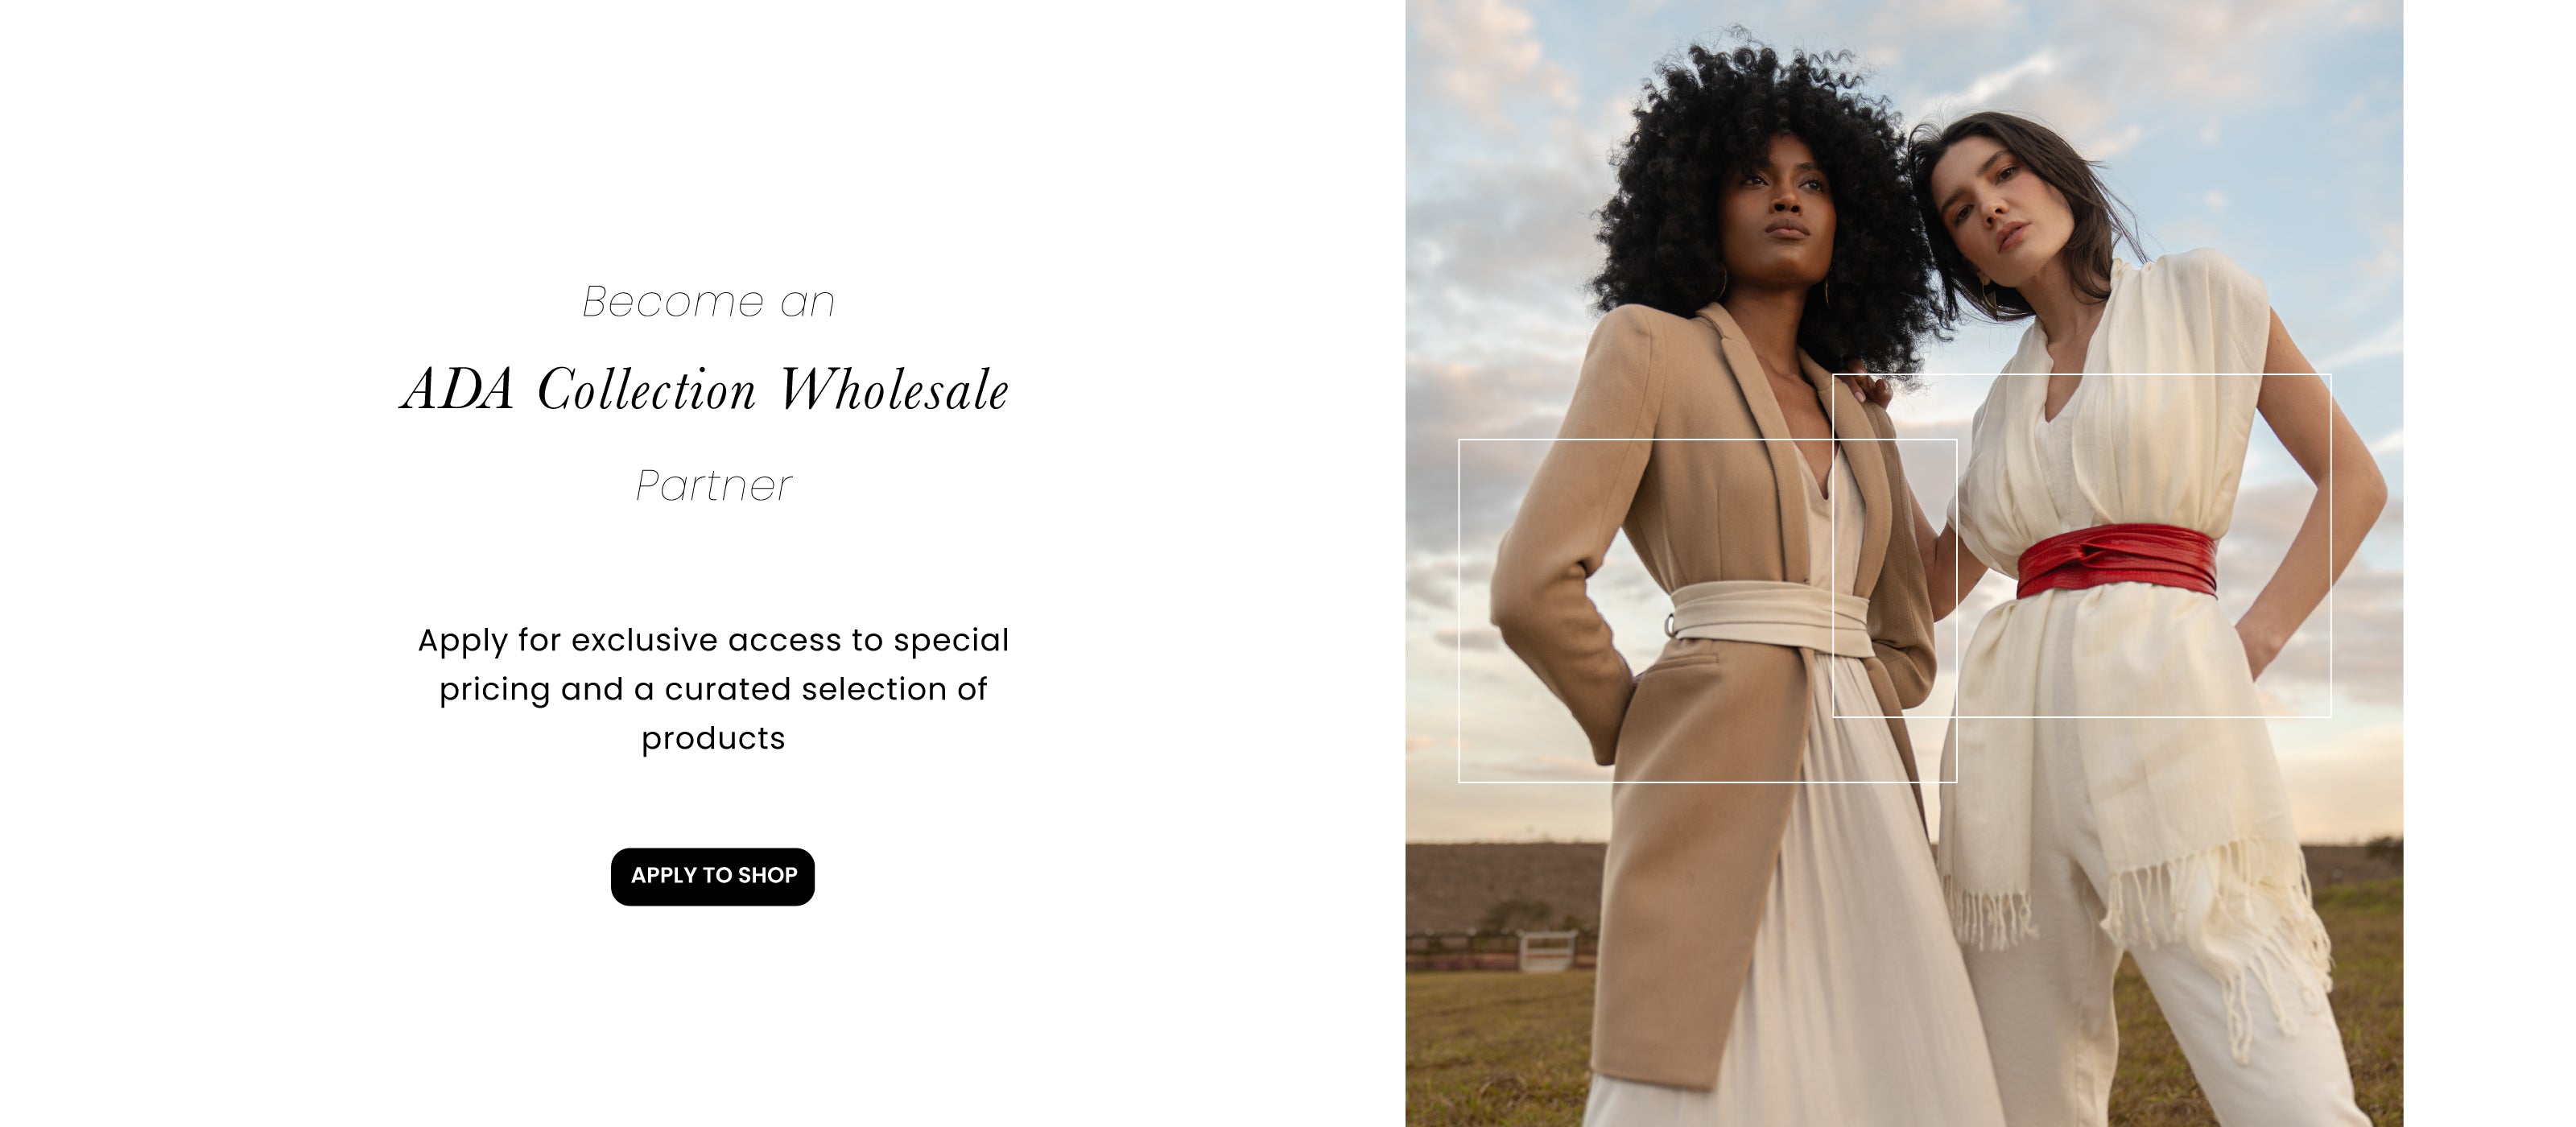Click the exclusive access description paragraph
Viewport: 2576px width, 1127px height.
pyautogui.click(x=713, y=689)
